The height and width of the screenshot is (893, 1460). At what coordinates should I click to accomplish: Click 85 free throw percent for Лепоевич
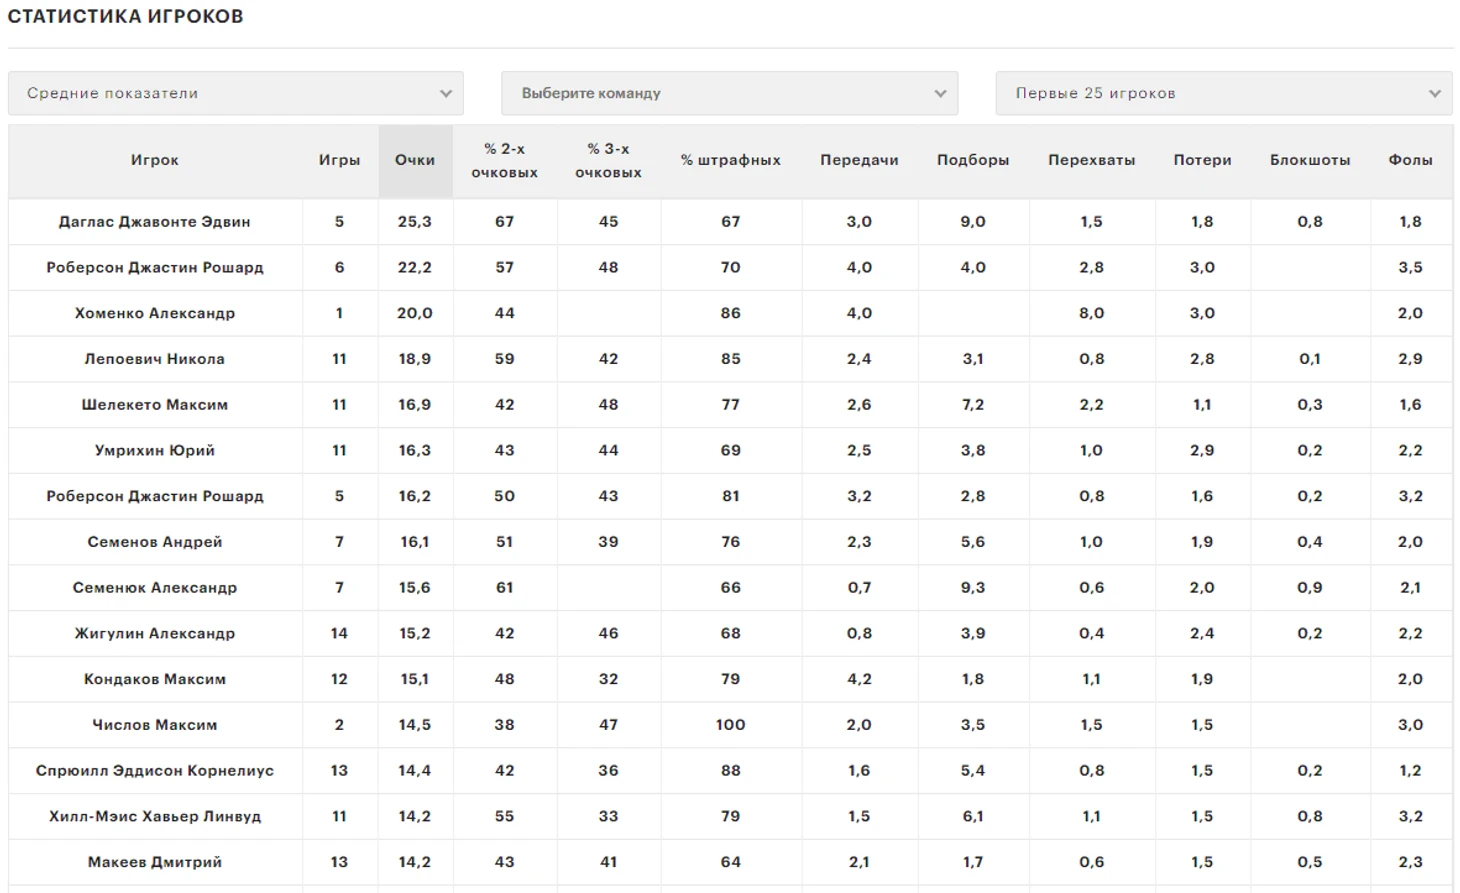(x=731, y=359)
